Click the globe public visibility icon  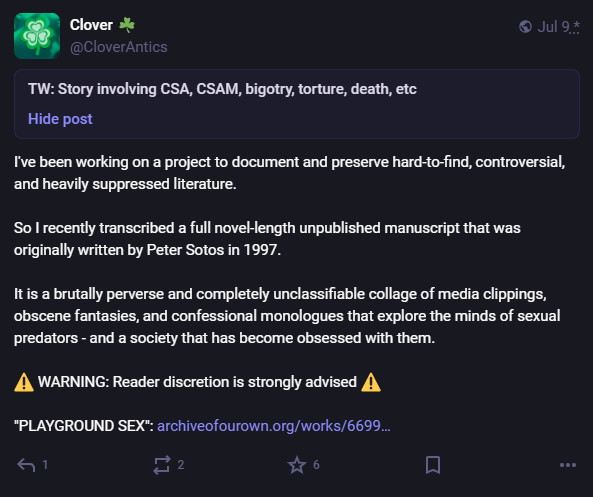point(525,26)
